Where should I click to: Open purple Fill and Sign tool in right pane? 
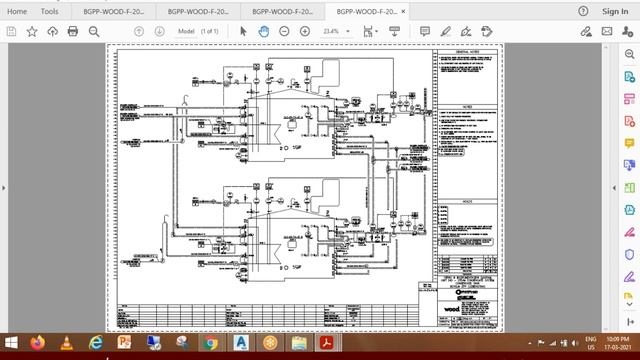[x=629, y=277]
